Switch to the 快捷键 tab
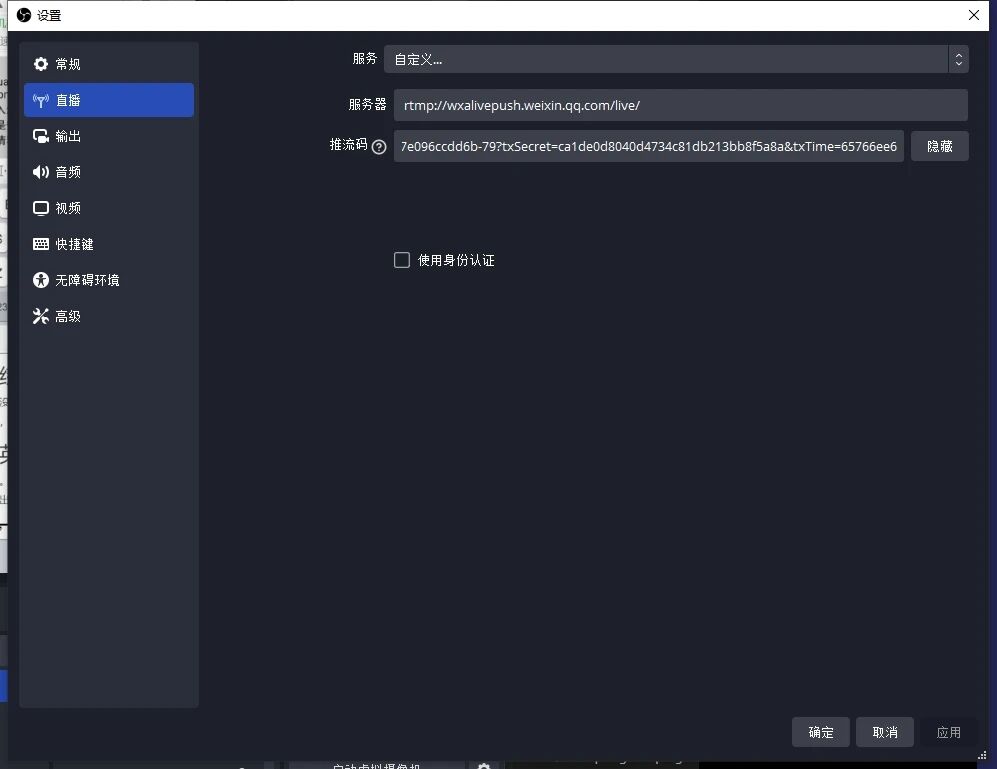997x769 pixels. click(x=109, y=244)
